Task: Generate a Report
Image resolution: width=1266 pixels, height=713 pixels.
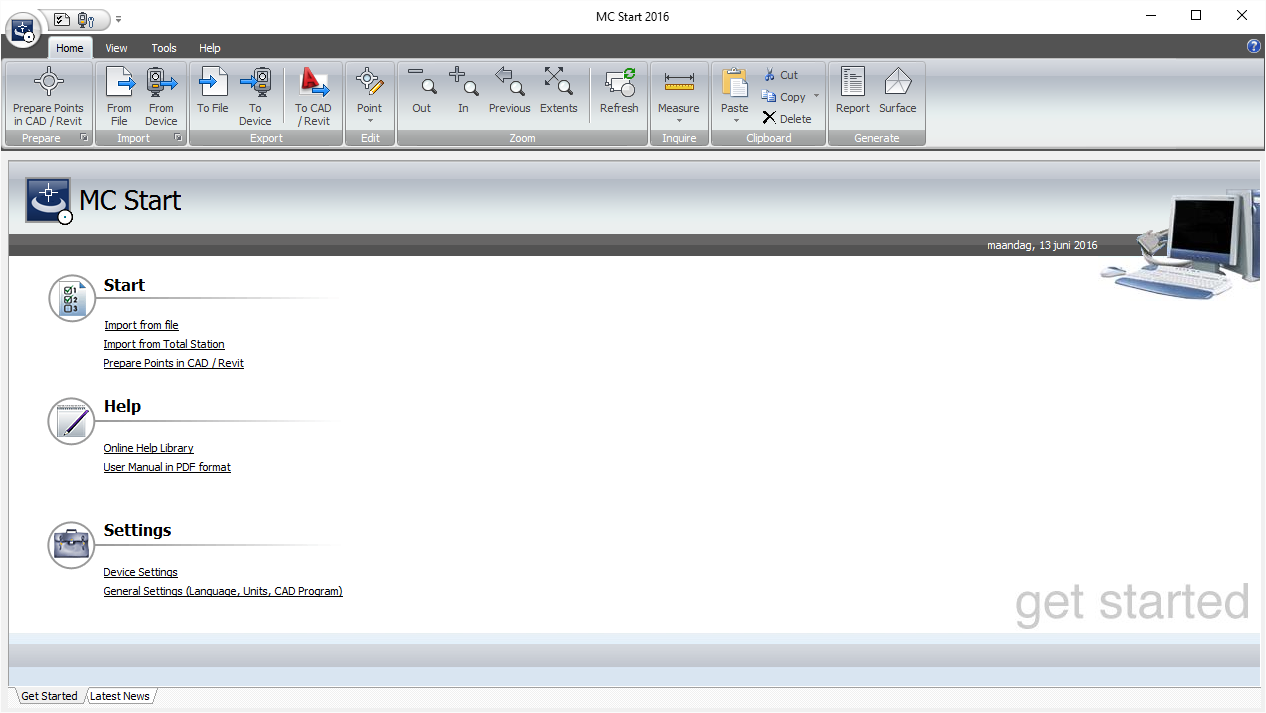Action: [x=853, y=91]
